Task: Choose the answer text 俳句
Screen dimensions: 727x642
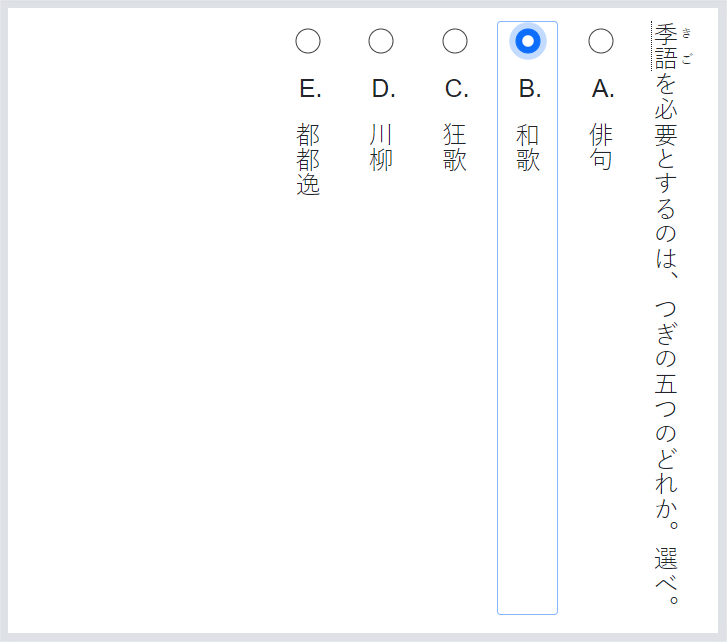Action: coord(601,147)
